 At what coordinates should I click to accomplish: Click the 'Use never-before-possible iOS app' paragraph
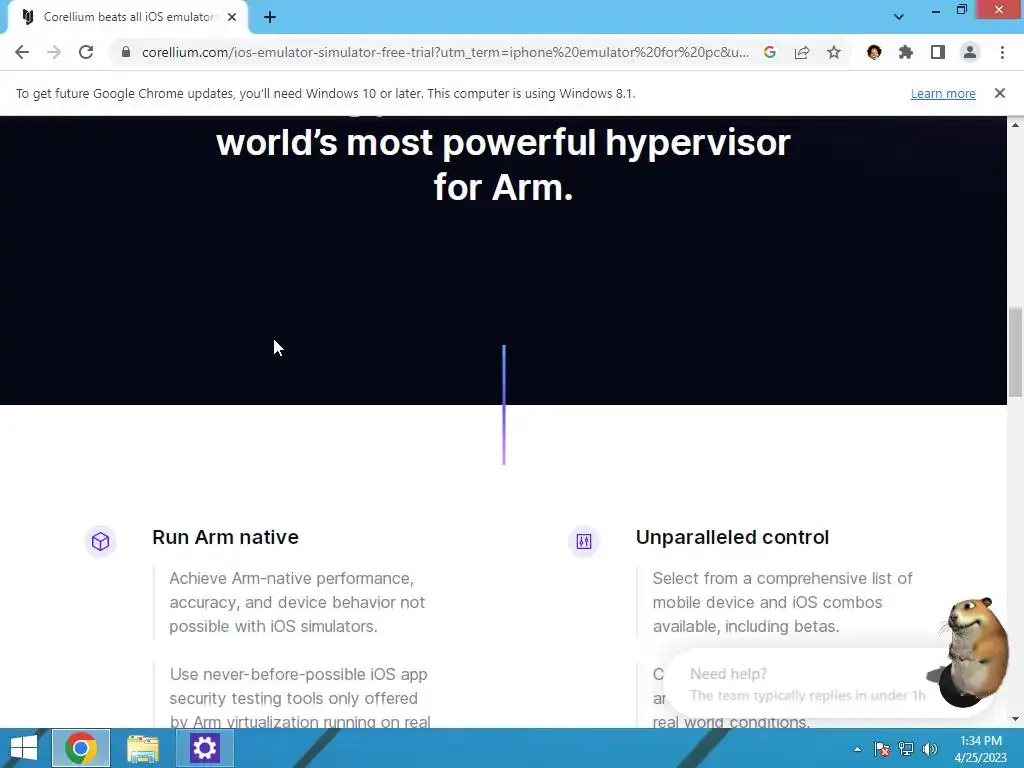point(300,697)
